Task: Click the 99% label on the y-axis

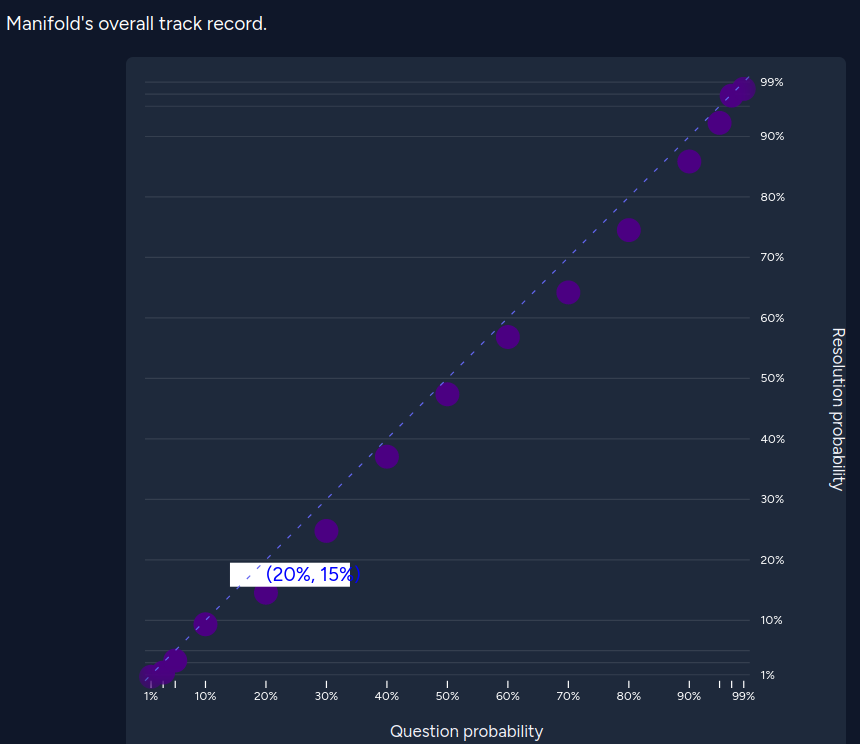Action: [x=772, y=82]
